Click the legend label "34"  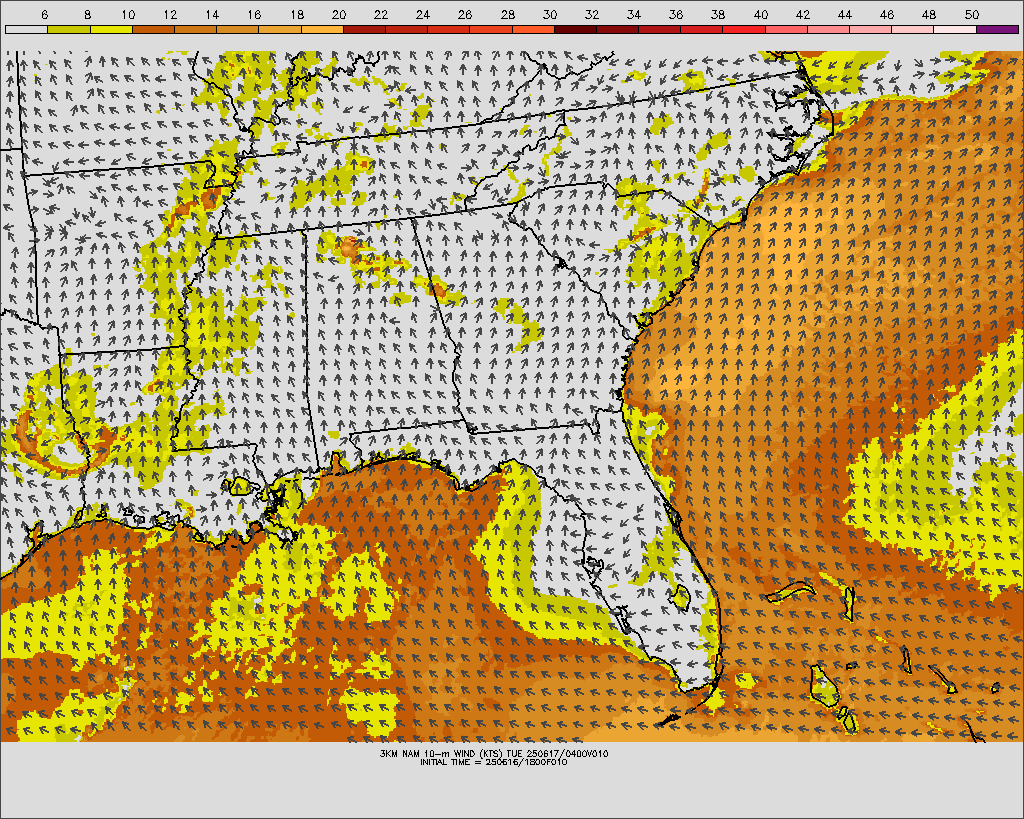[633, 14]
